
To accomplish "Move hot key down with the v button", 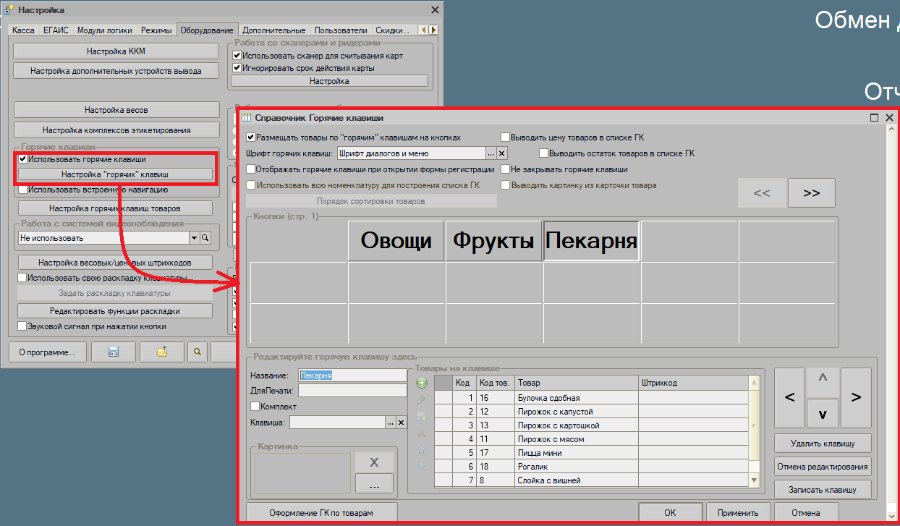I will pyautogui.click(x=823, y=413).
